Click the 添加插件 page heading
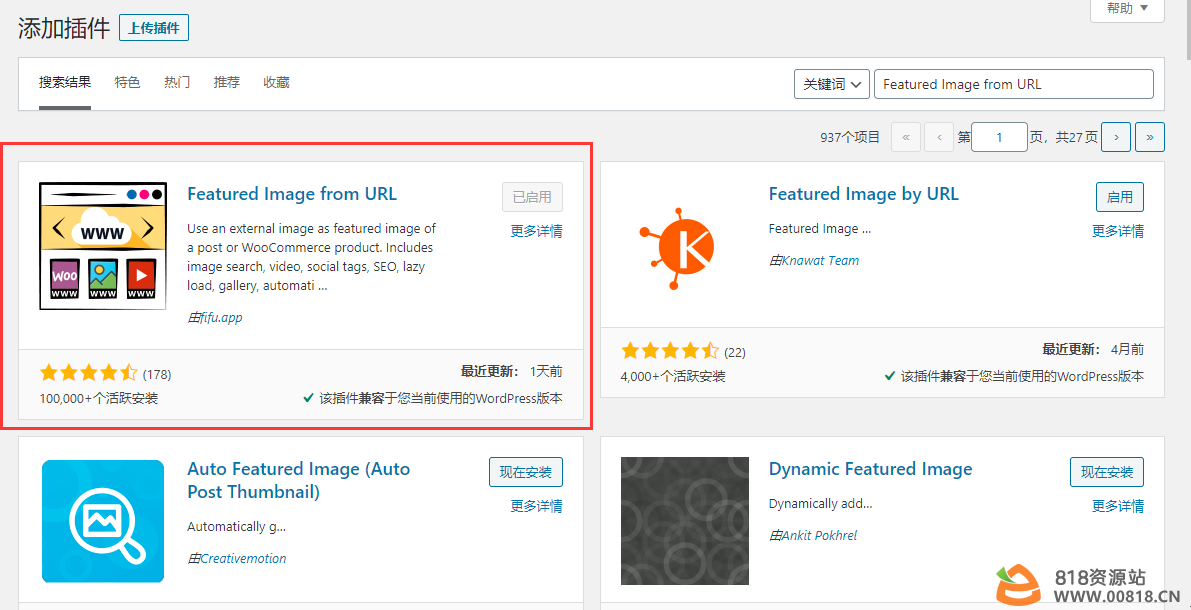The width and height of the screenshot is (1191, 610). click(x=64, y=29)
